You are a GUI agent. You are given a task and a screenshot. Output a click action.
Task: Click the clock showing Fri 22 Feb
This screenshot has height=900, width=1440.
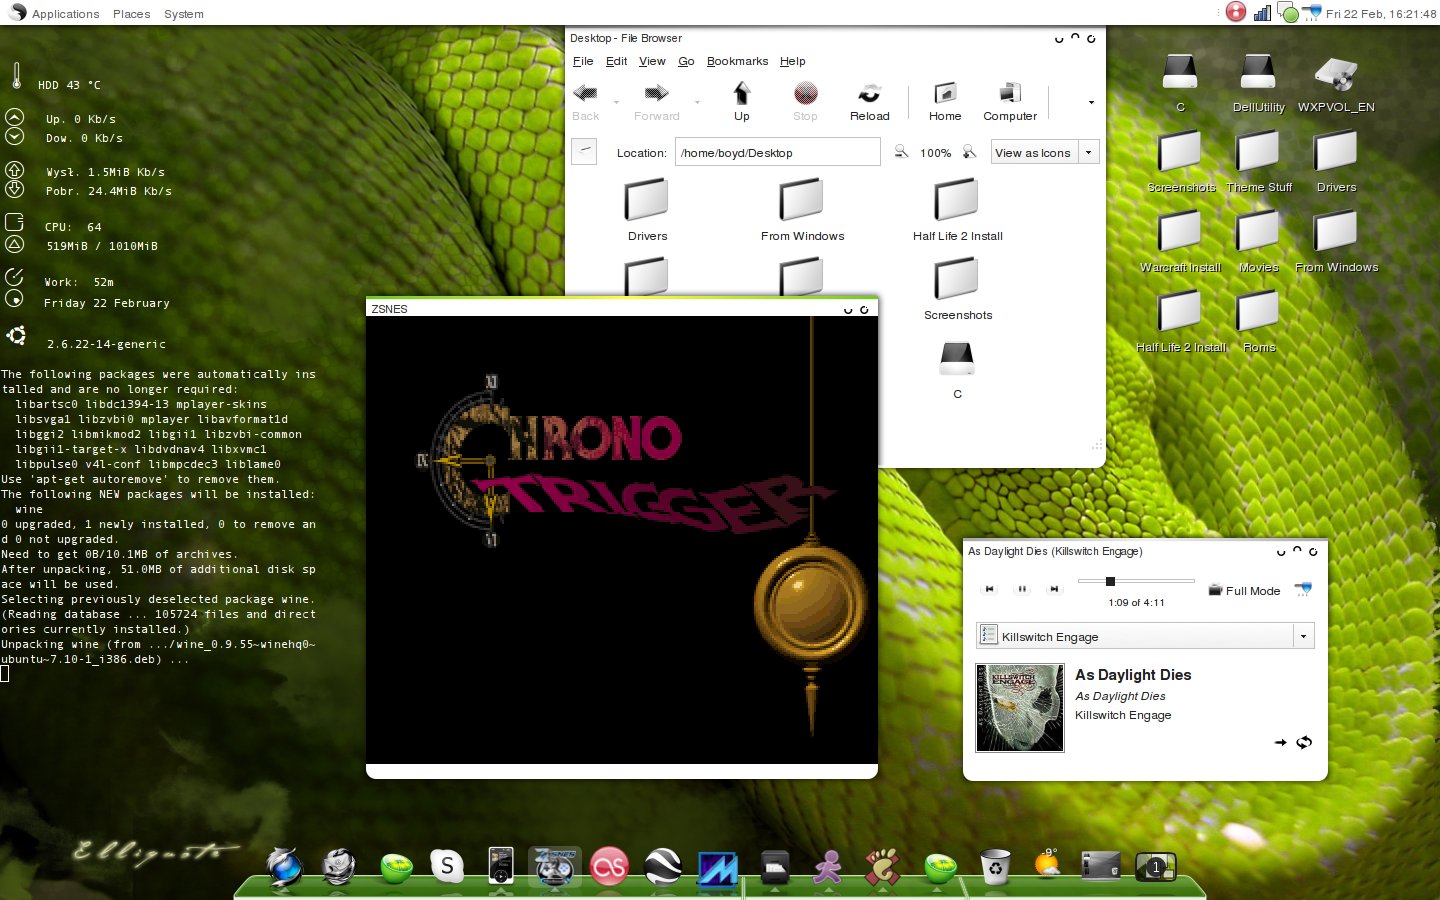click(x=1380, y=14)
